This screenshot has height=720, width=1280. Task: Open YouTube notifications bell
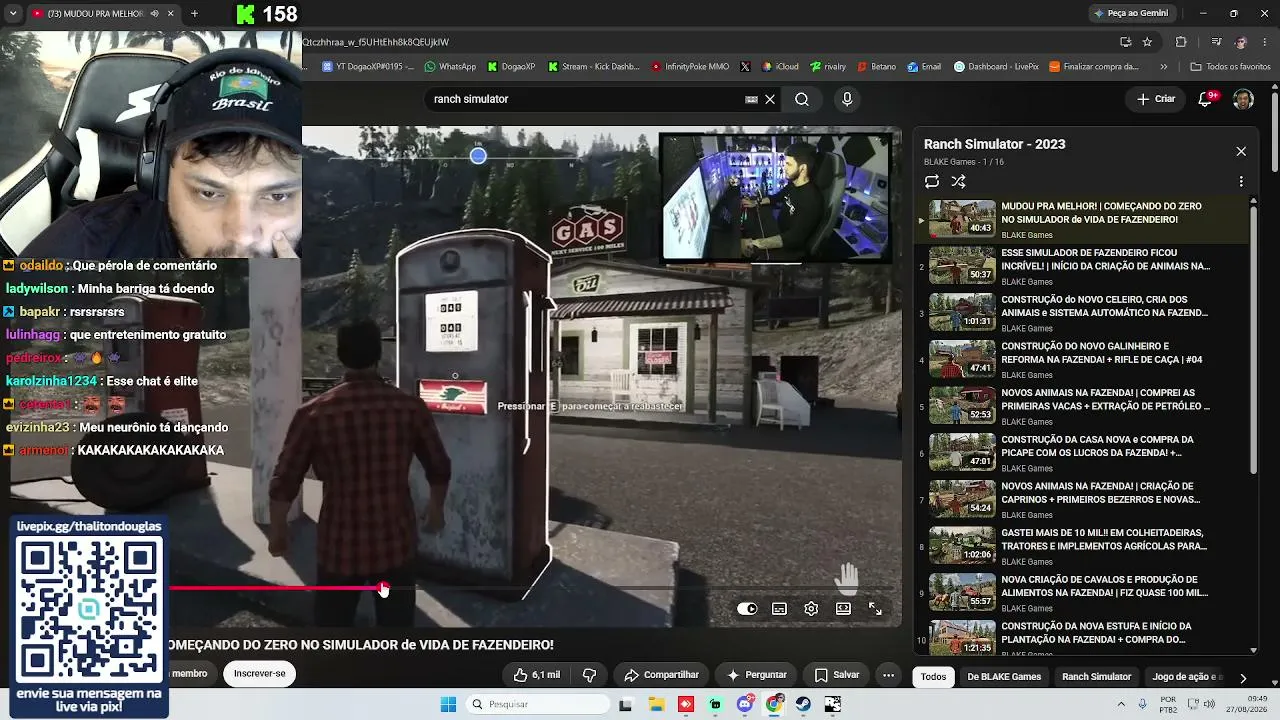[1207, 99]
